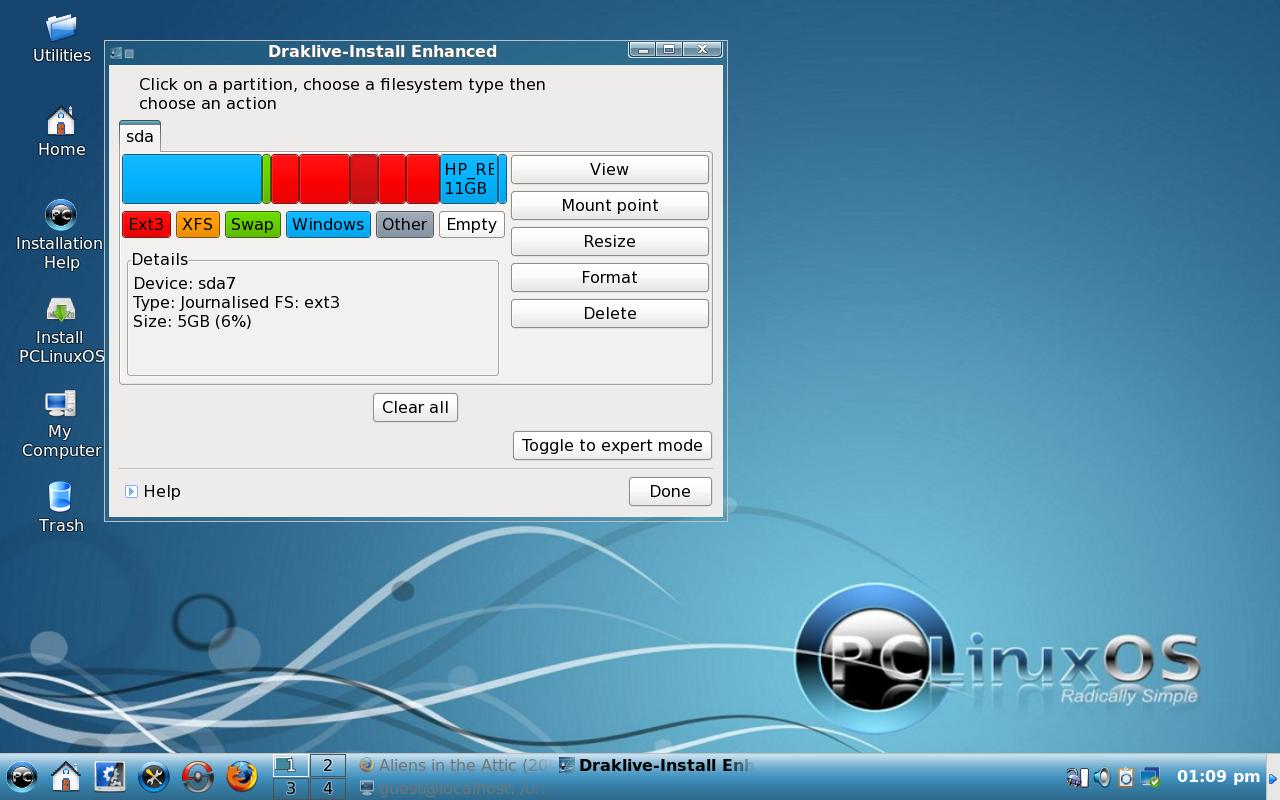Image resolution: width=1280 pixels, height=800 pixels.
Task: Click the 'Size: 5GB (6%)' details line
Action: click(192, 321)
